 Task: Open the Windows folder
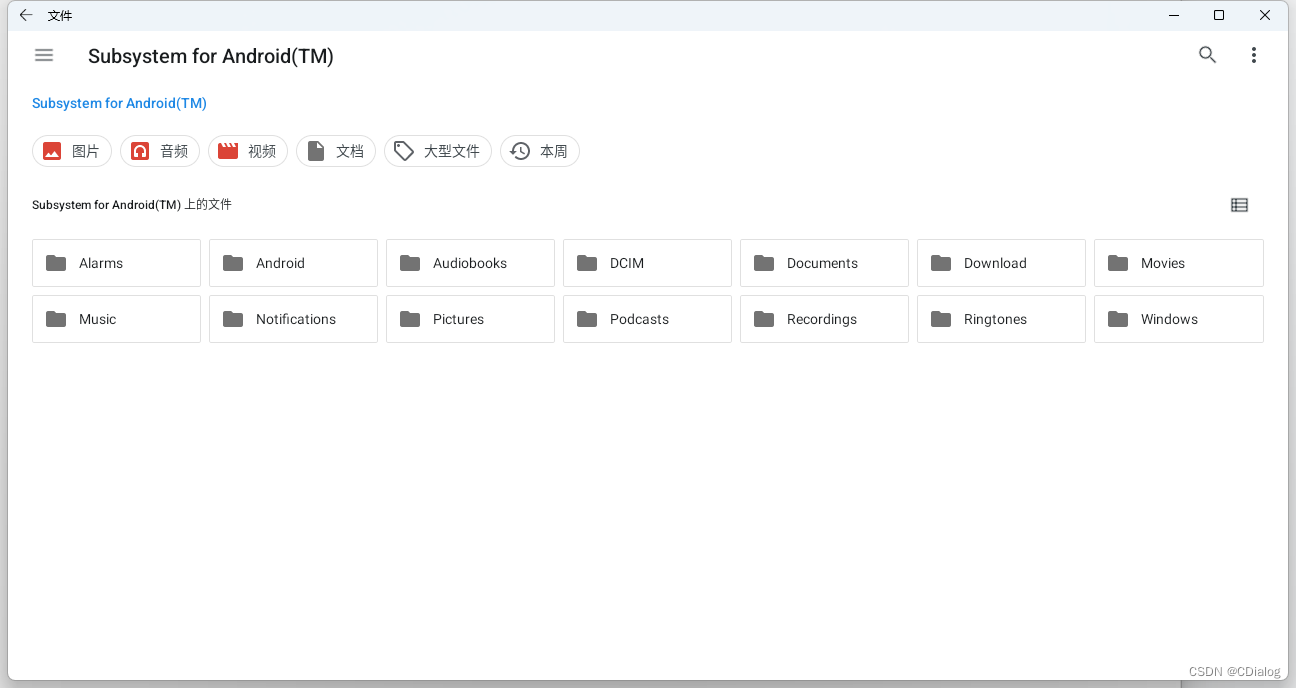click(x=1179, y=319)
